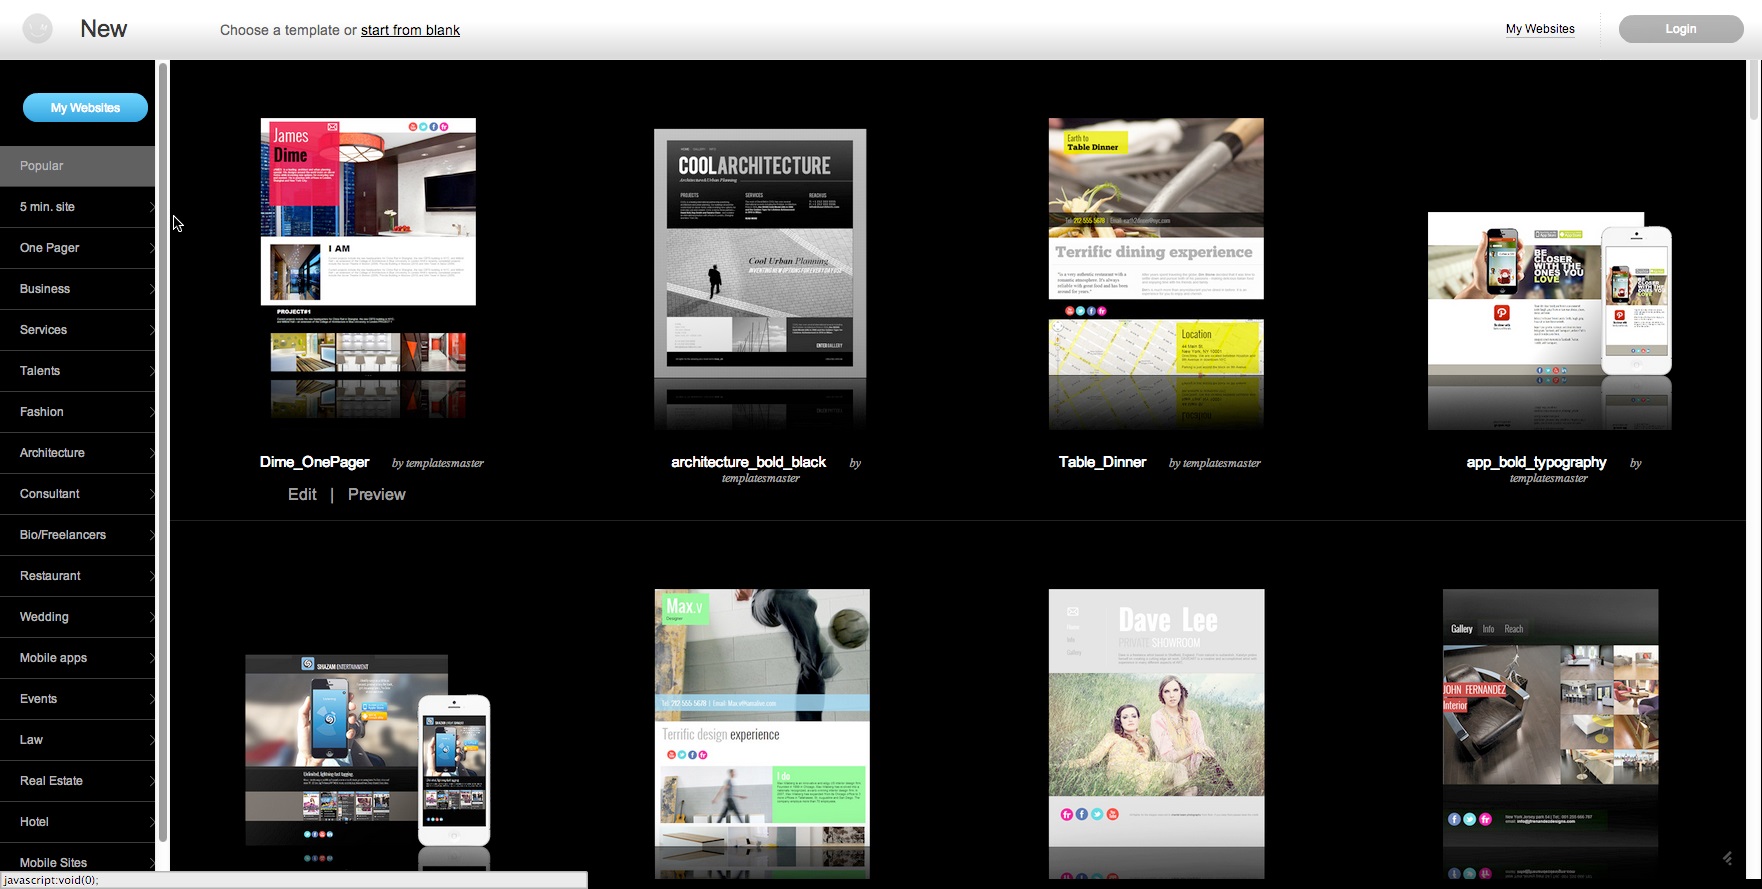Expand the Business category arrow
Viewport: 1762px width, 889px height.
151,289
